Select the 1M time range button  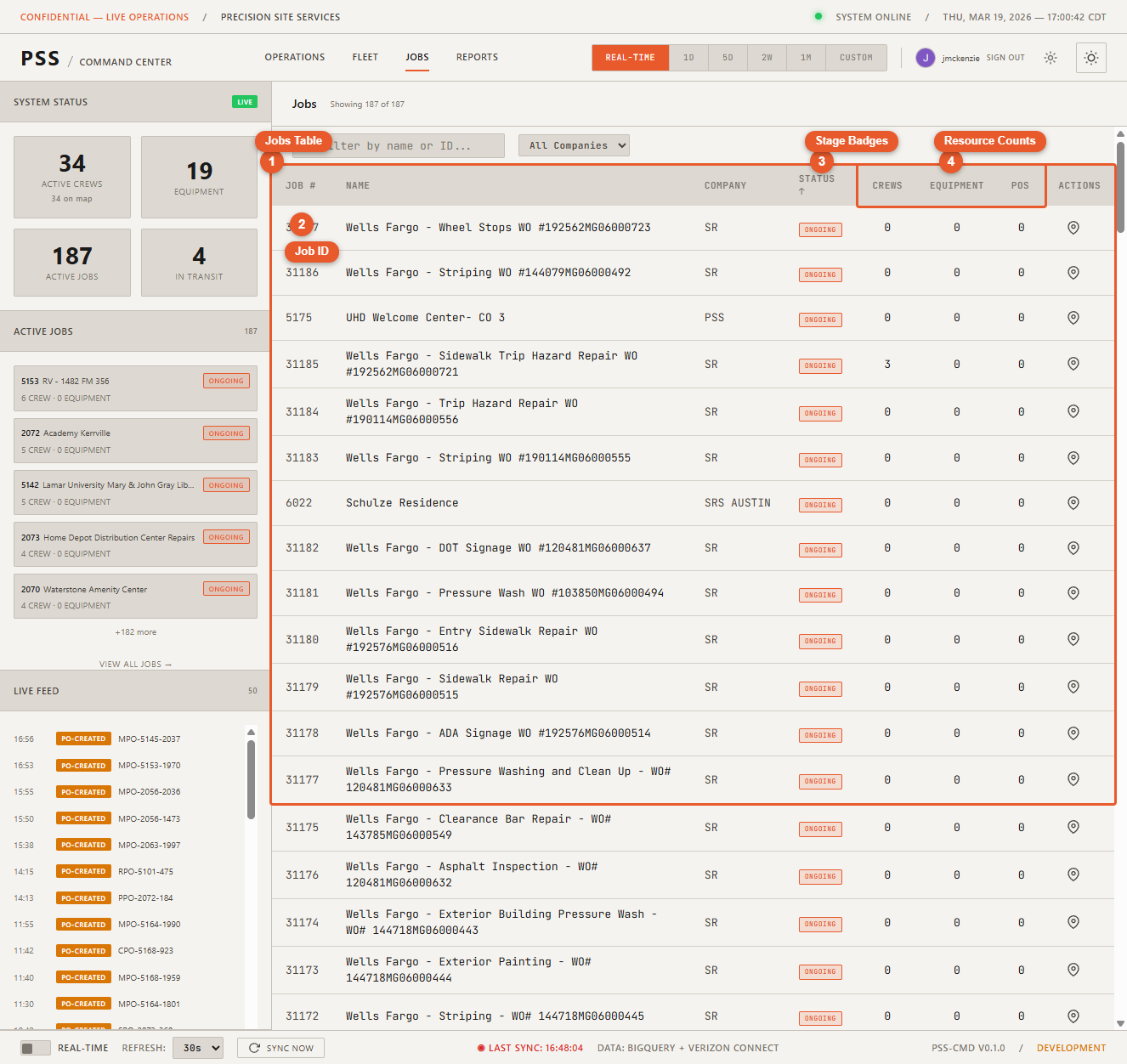pos(806,57)
